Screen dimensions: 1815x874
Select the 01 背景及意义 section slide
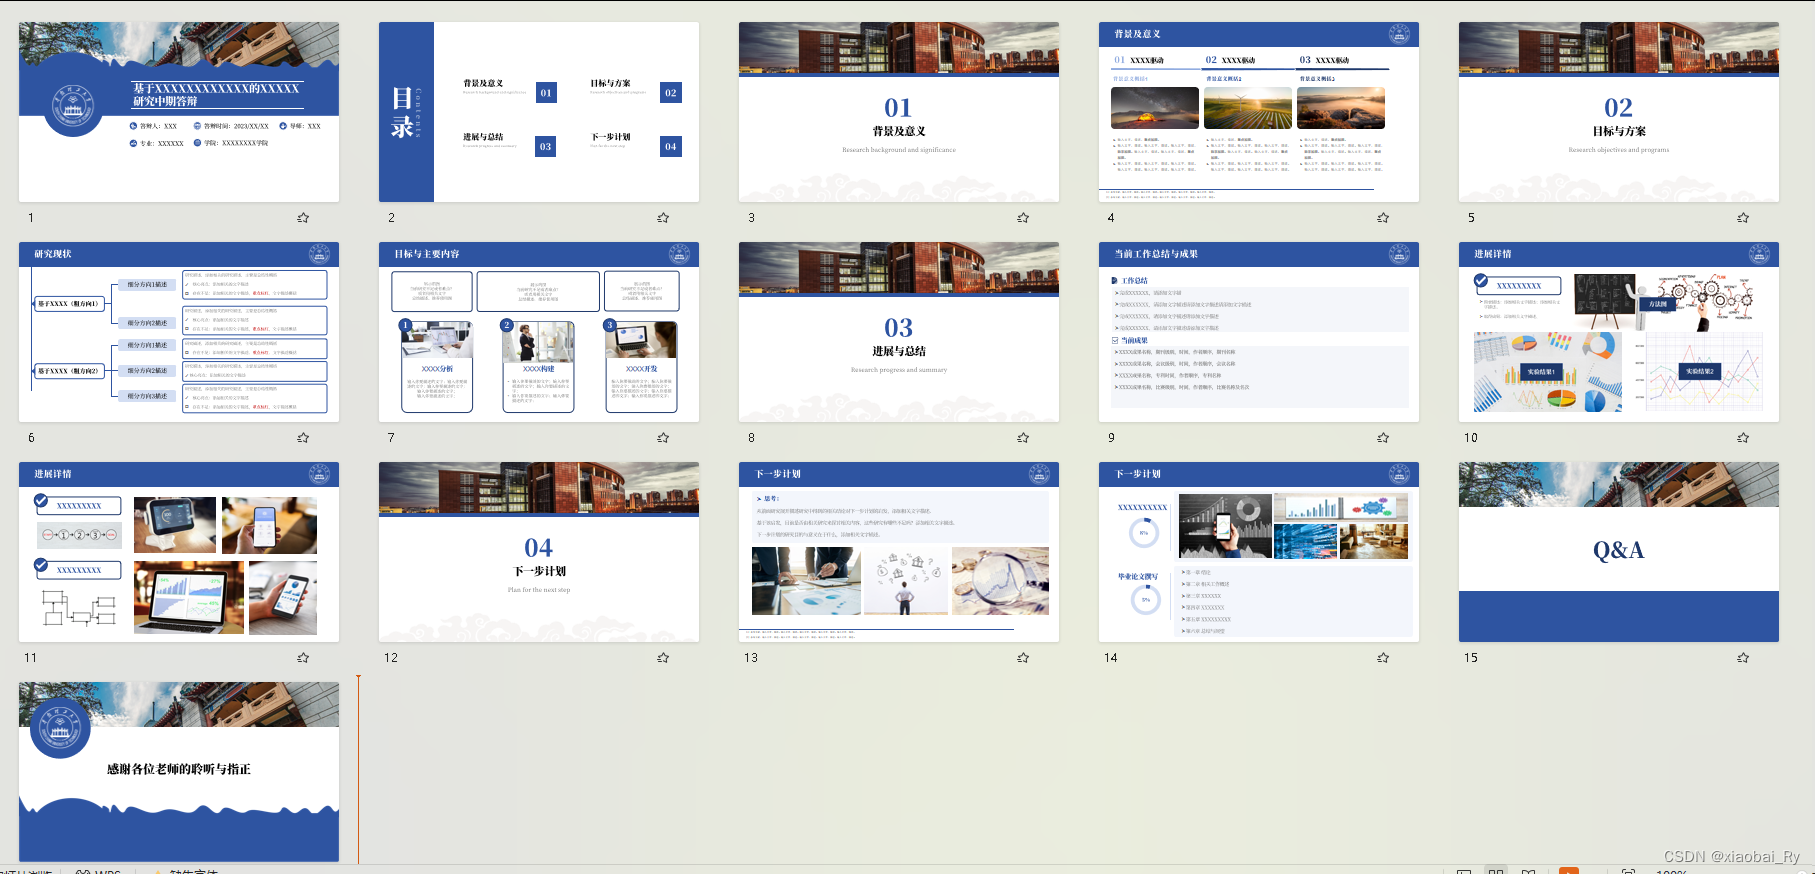[x=899, y=112]
